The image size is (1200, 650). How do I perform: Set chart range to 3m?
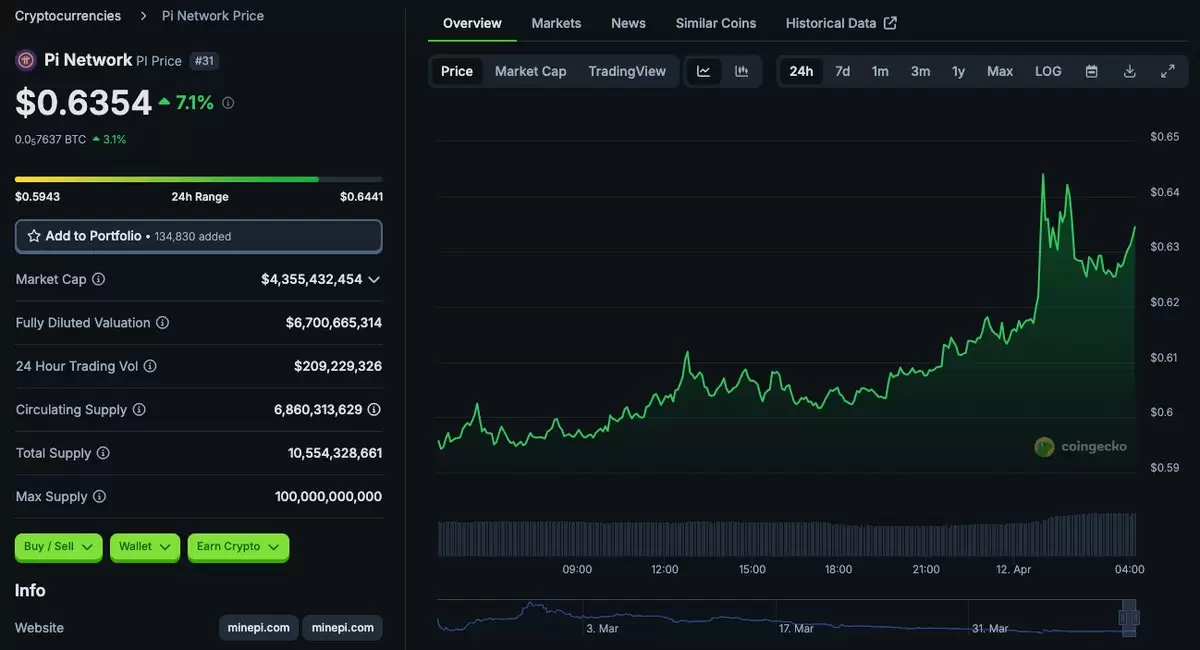click(920, 71)
